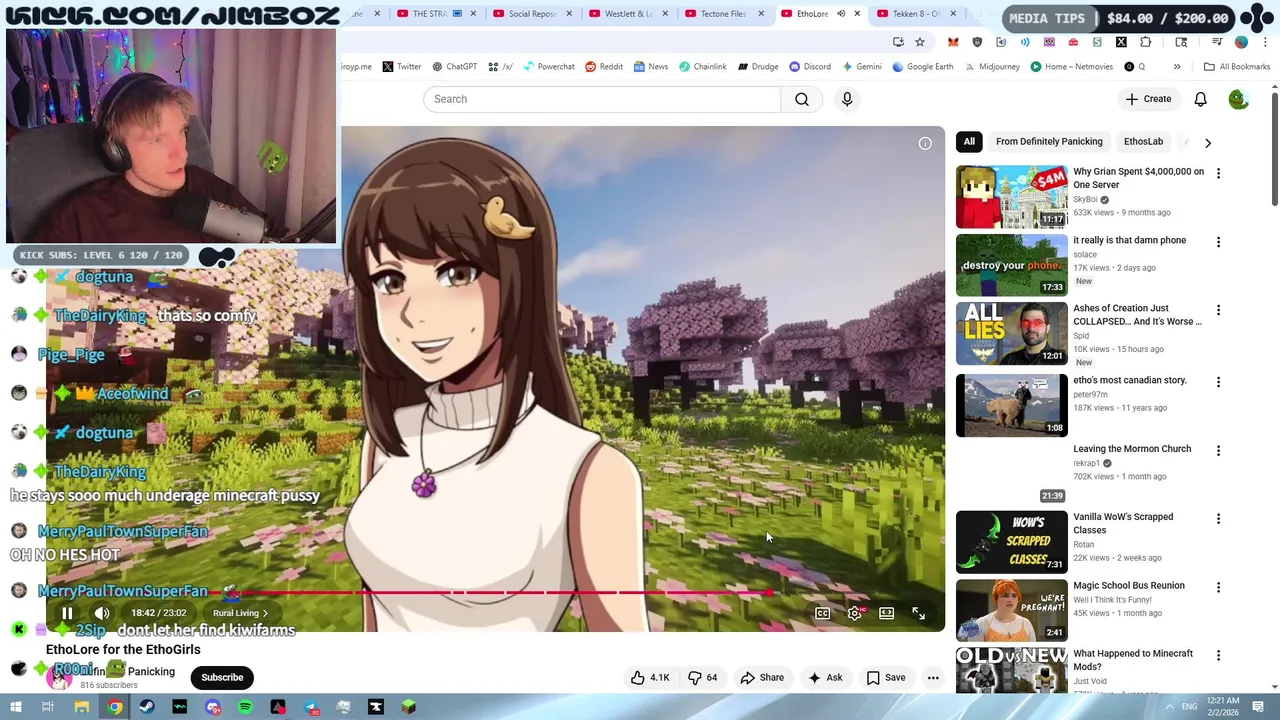This screenshot has height=720, width=1280.
Task: Open more actions below the video
Action: click(x=933, y=677)
